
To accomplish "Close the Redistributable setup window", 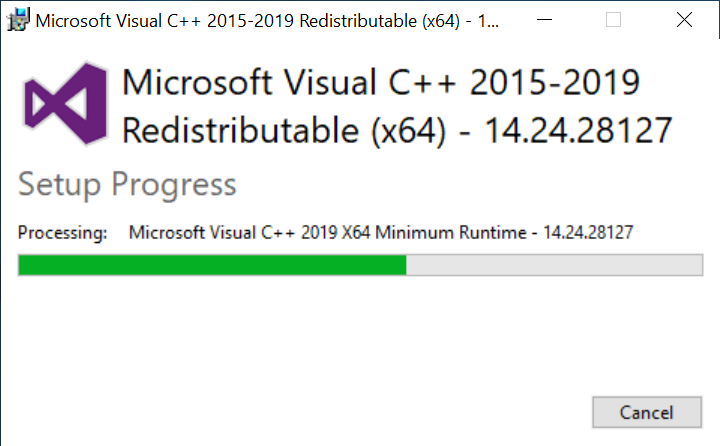I will (x=684, y=20).
